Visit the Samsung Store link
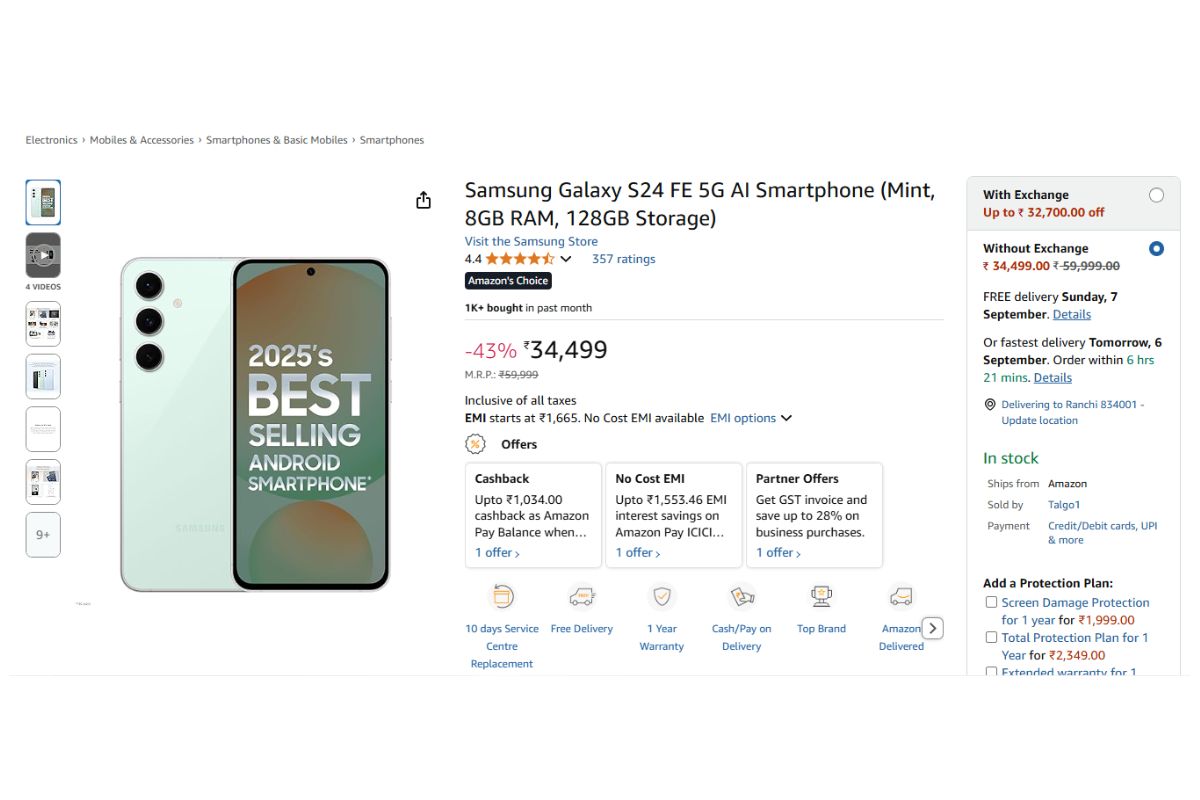Screen dimensions: 1200x800 pyautogui.click(x=530, y=241)
